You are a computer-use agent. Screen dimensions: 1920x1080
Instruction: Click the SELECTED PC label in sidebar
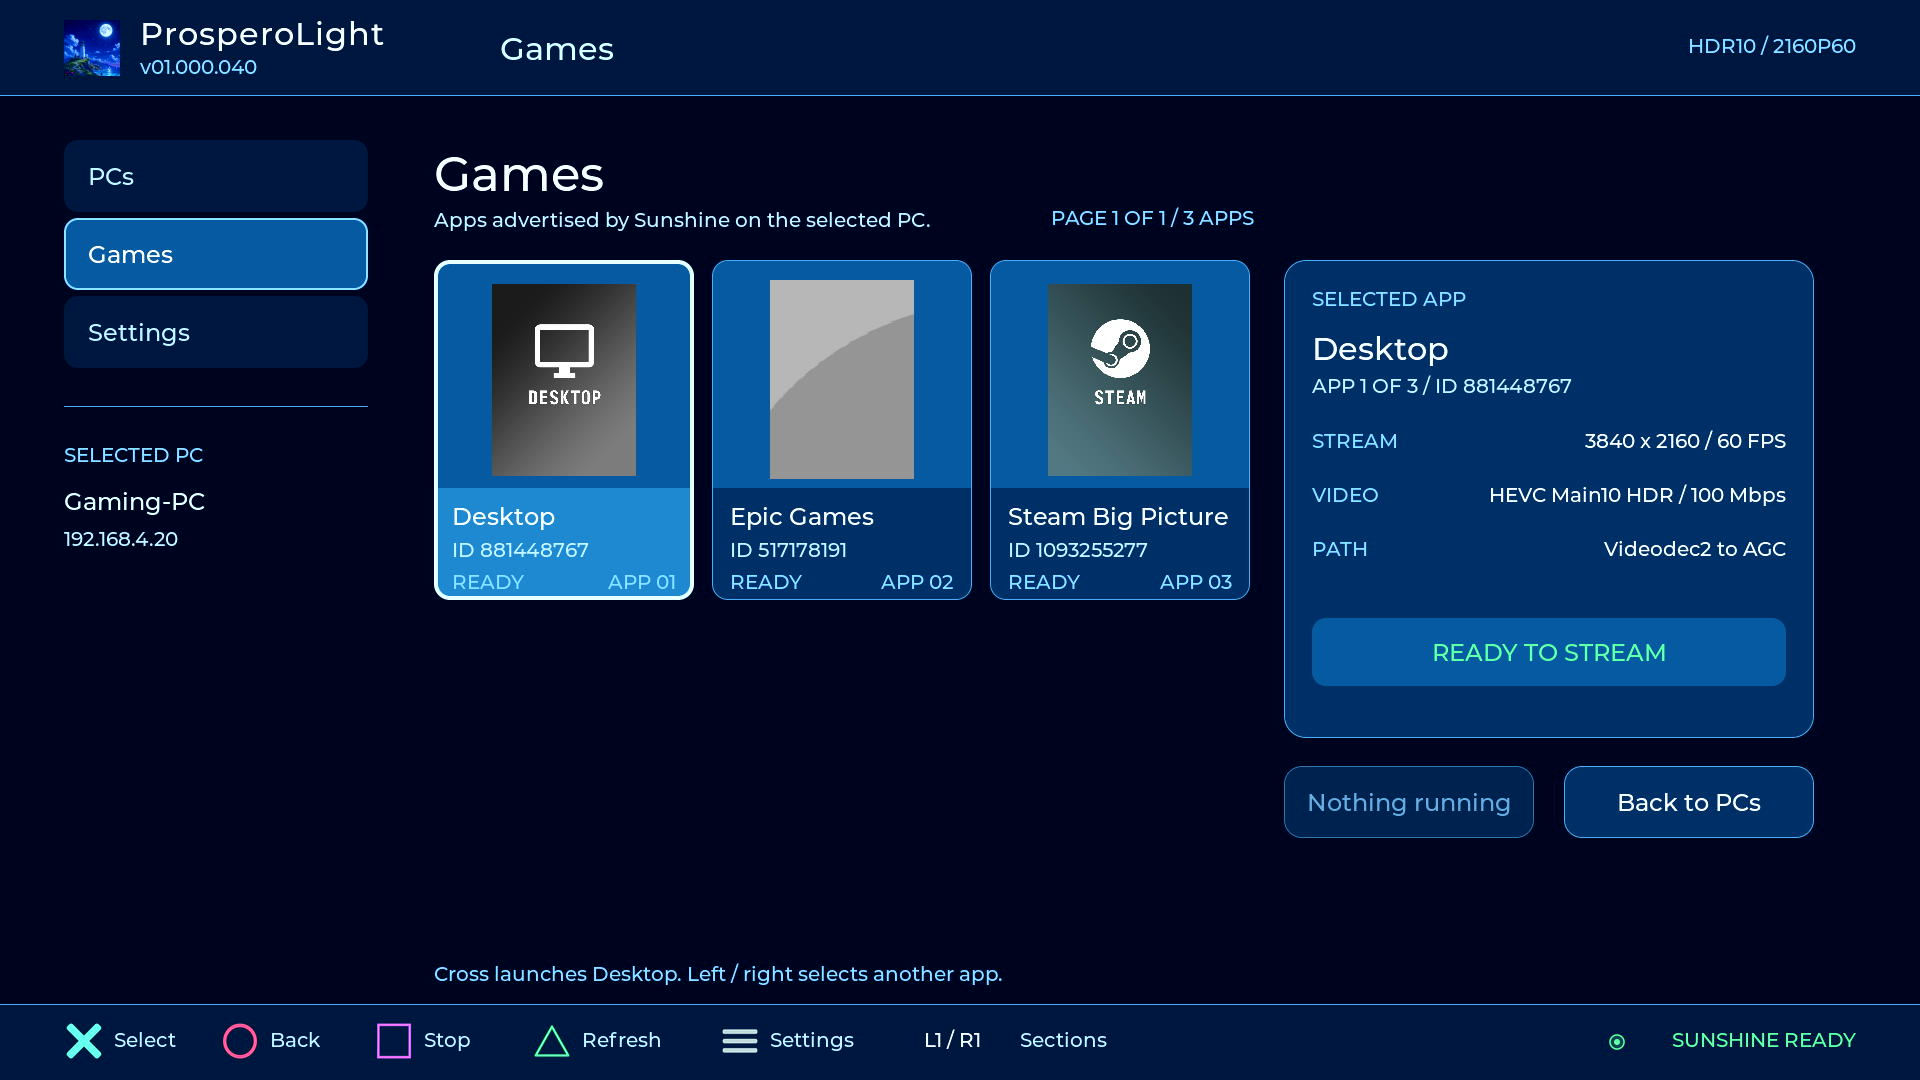pos(133,455)
